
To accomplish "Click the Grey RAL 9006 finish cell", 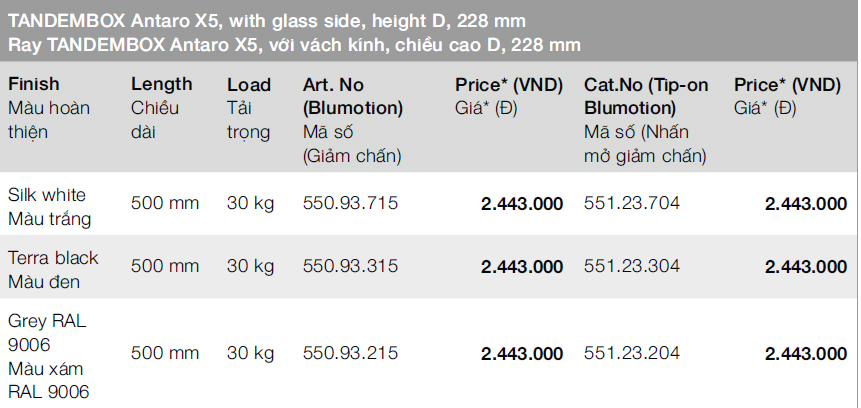I will point(48,356).
